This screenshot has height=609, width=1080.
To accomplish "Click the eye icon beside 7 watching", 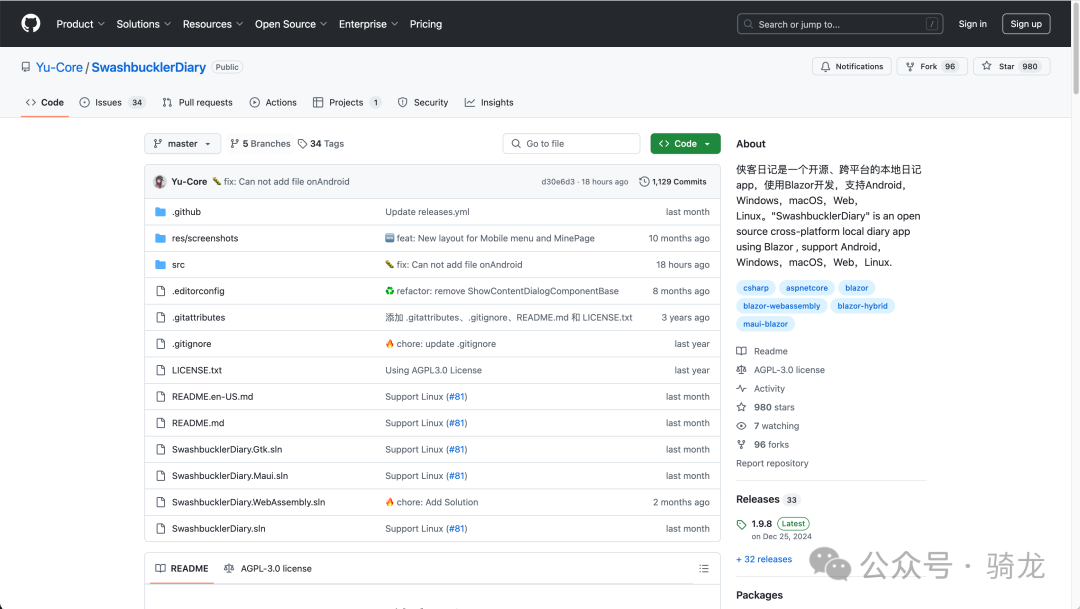I will pyautogui.click(x=741, y=426).
